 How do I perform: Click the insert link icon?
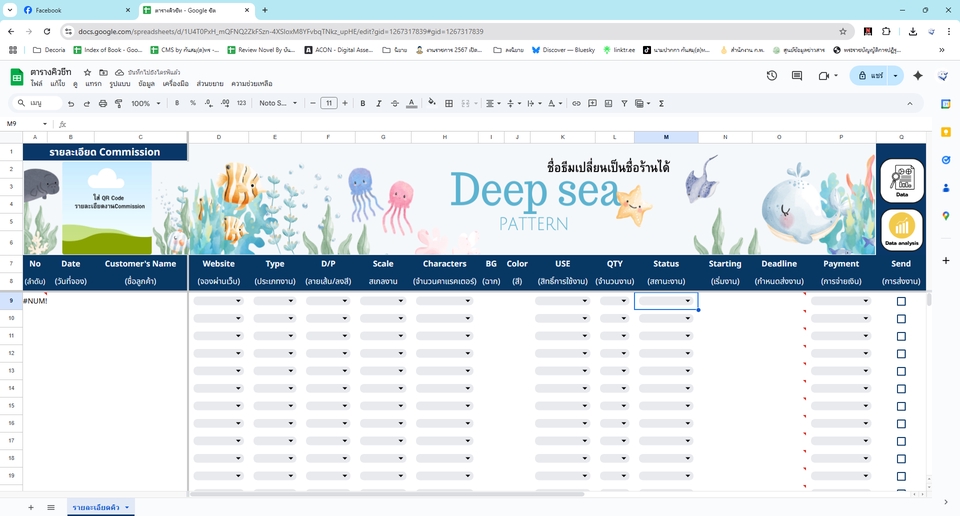577,103
